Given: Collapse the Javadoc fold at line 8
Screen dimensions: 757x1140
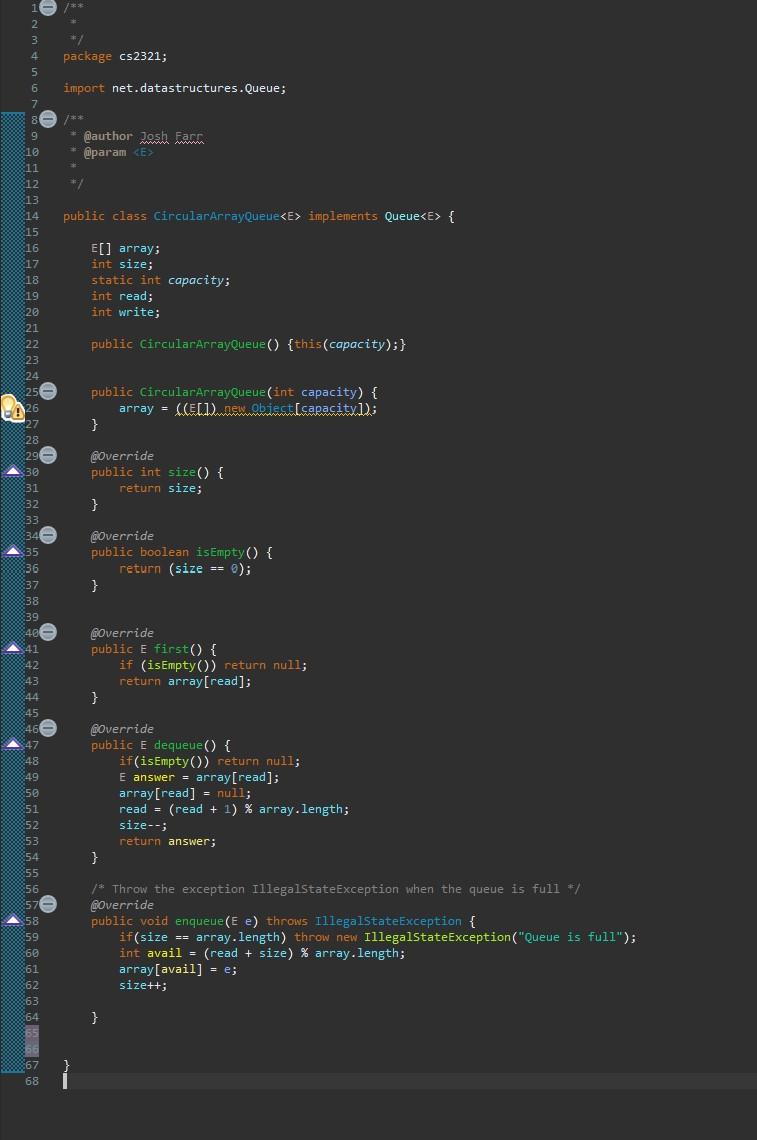Looking at the screenshot, I should click(x=48, y=119).
